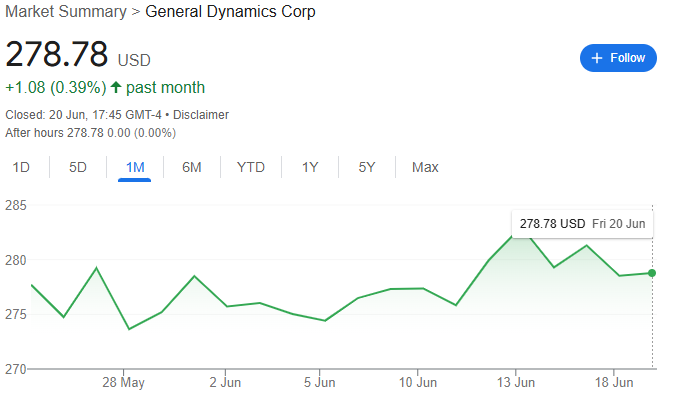Select the 1D time range tab

click(21, 167)
